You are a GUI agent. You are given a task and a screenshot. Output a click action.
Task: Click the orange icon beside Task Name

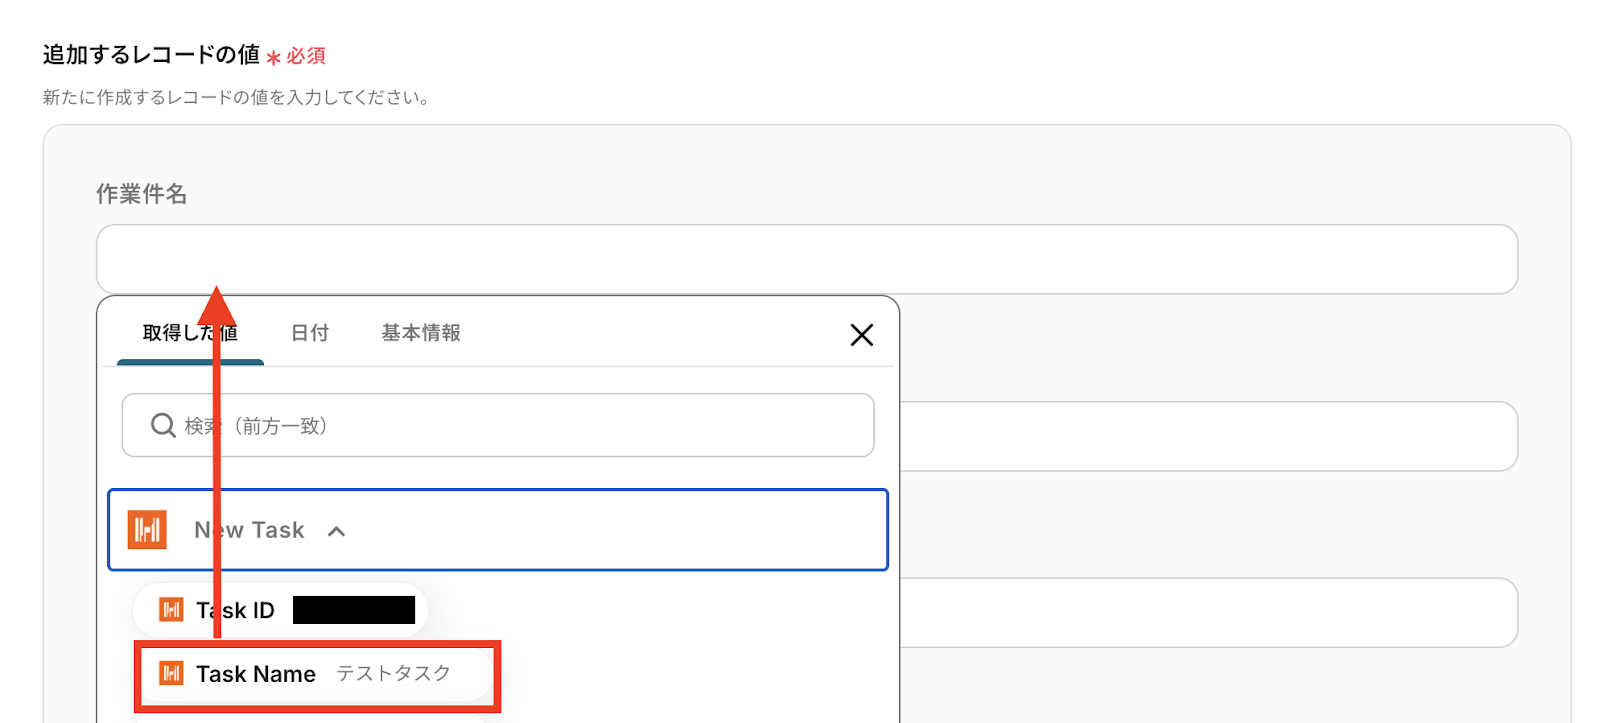[x=171, y=674]
